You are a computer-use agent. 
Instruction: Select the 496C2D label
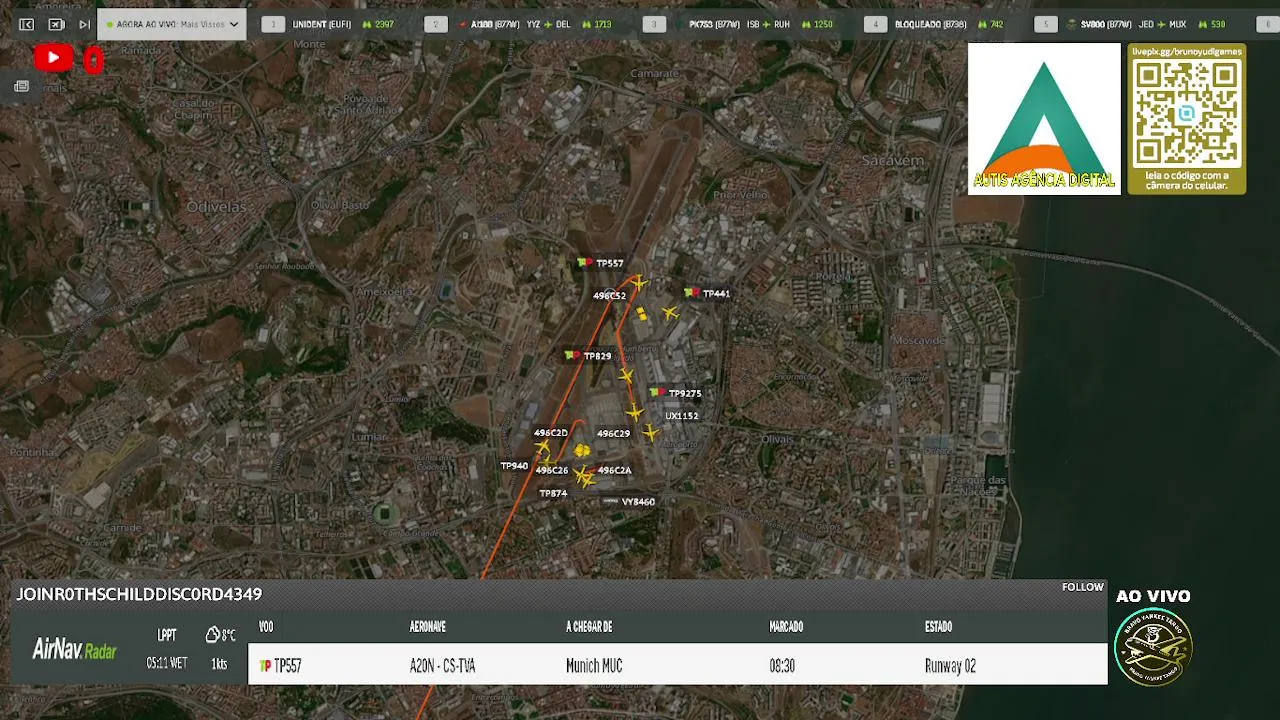coord(550,433)
